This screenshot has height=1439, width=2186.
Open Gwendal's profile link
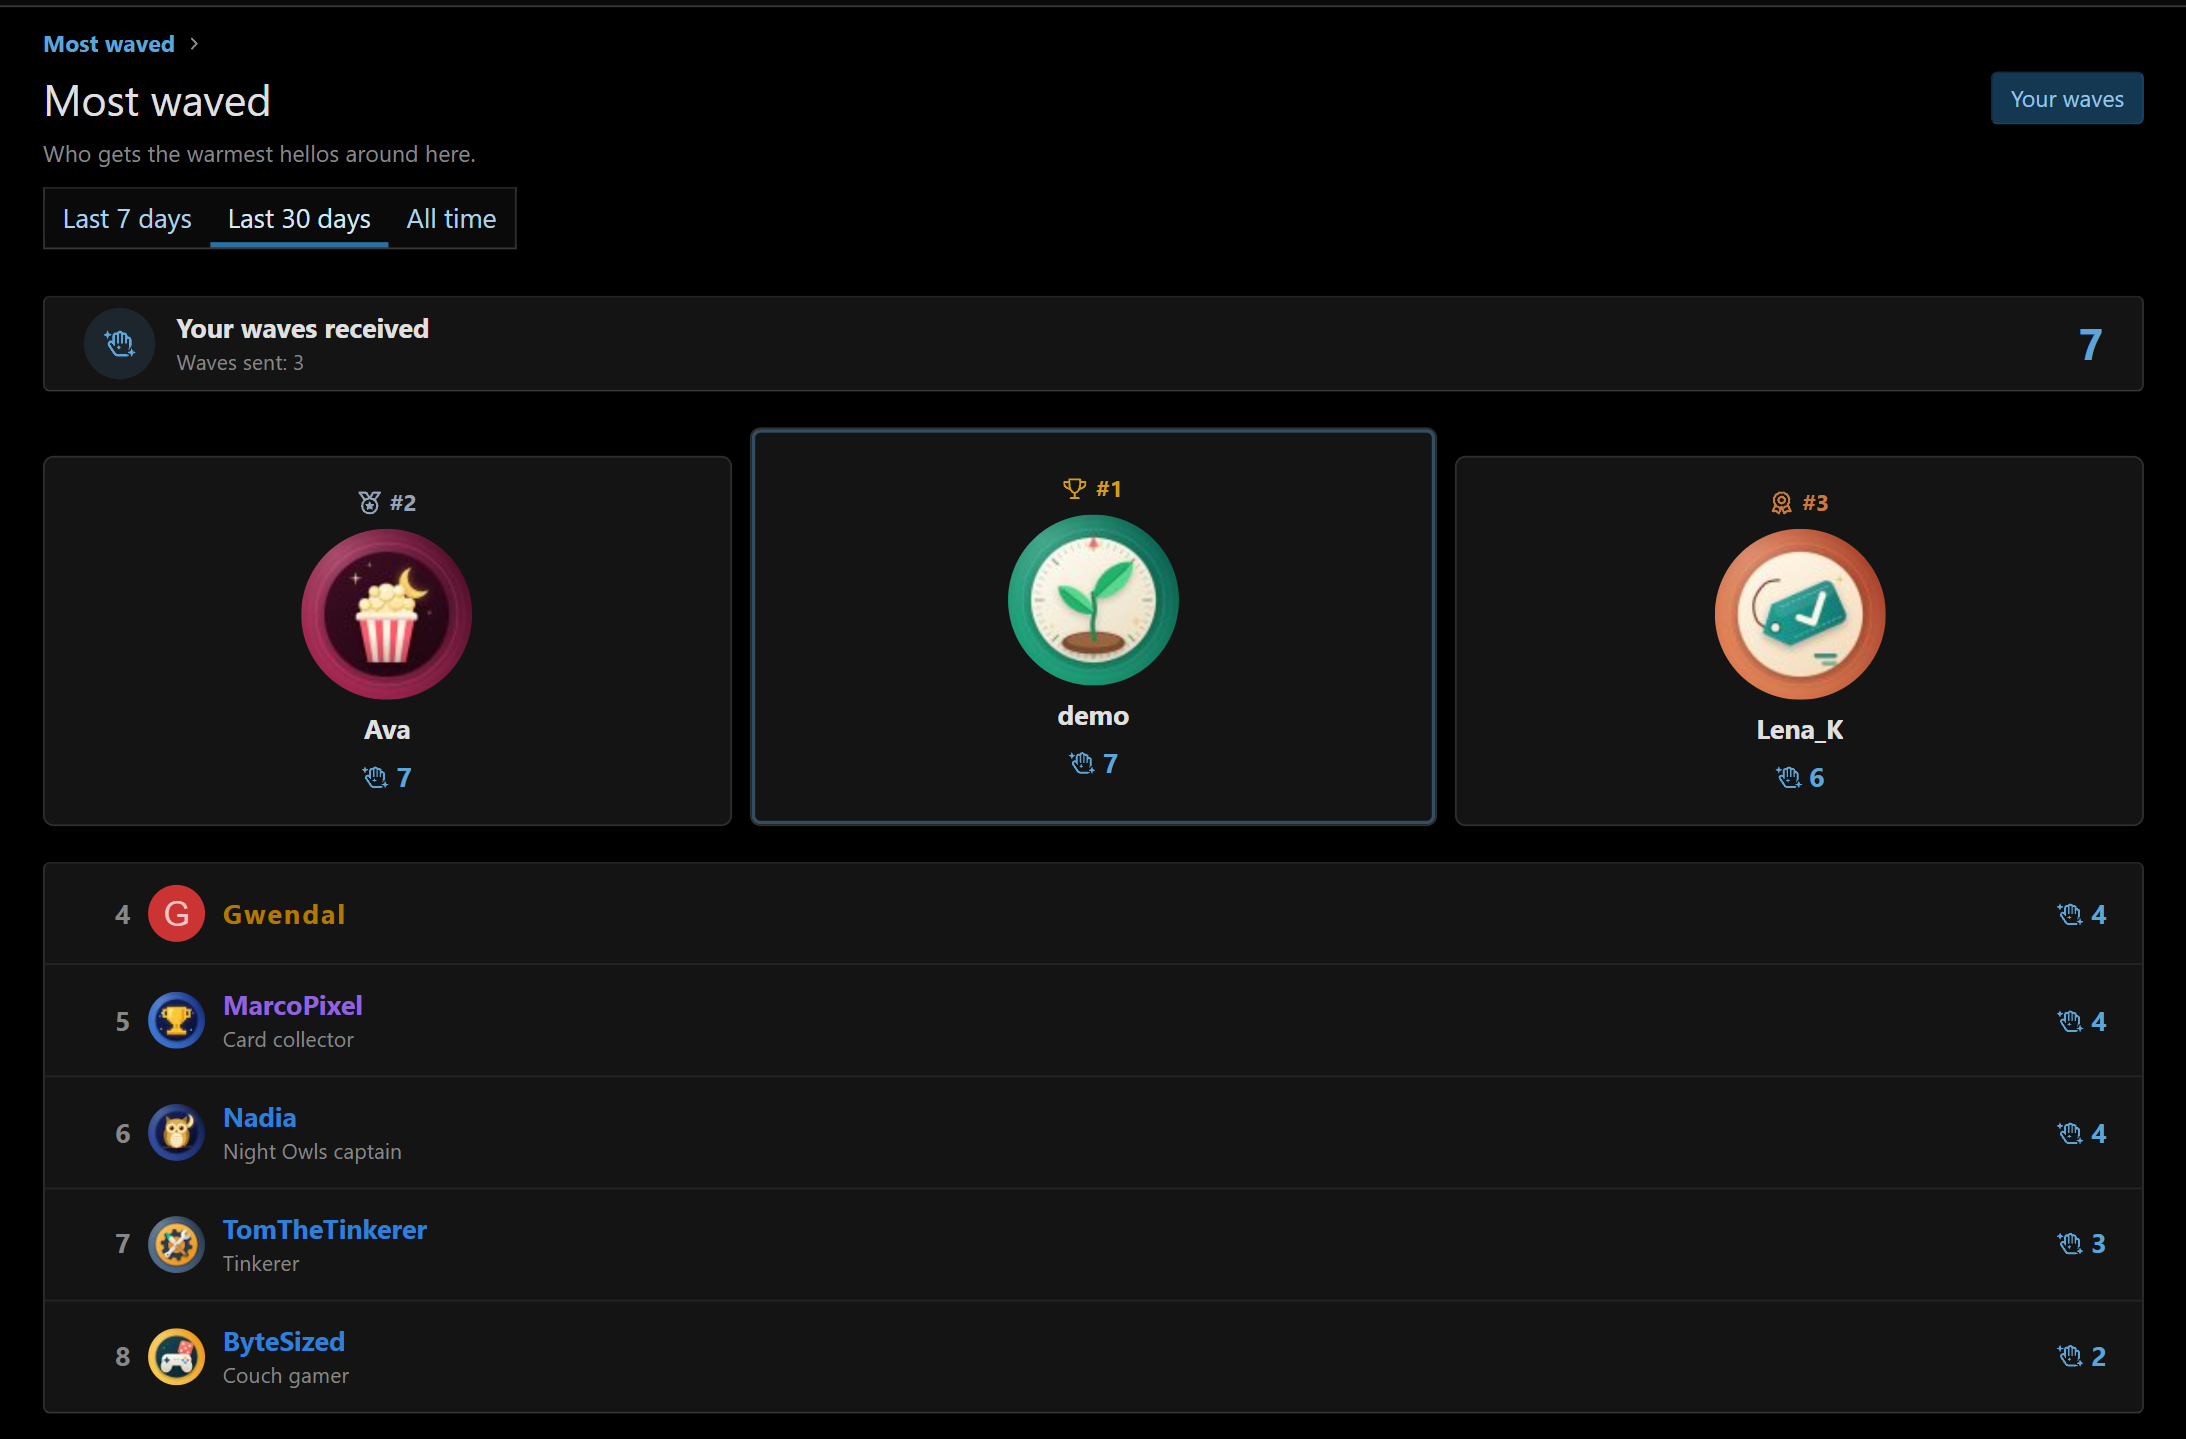coord(284,914)
